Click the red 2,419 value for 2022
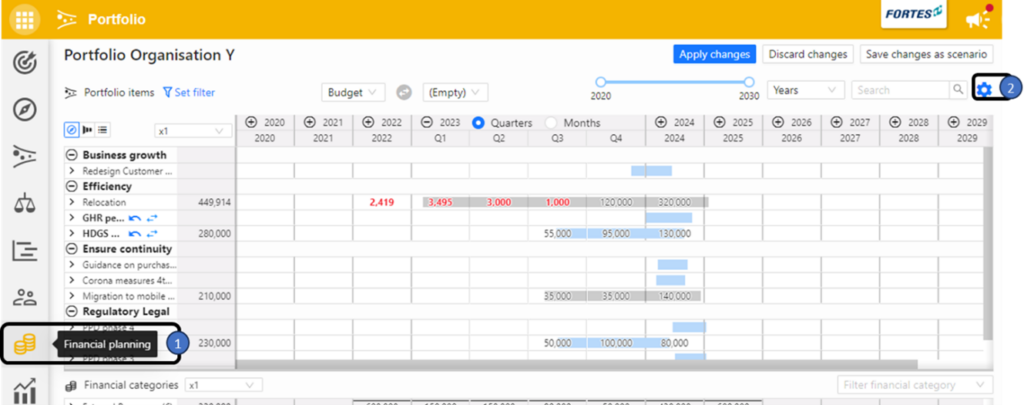 tap(381, 202)
